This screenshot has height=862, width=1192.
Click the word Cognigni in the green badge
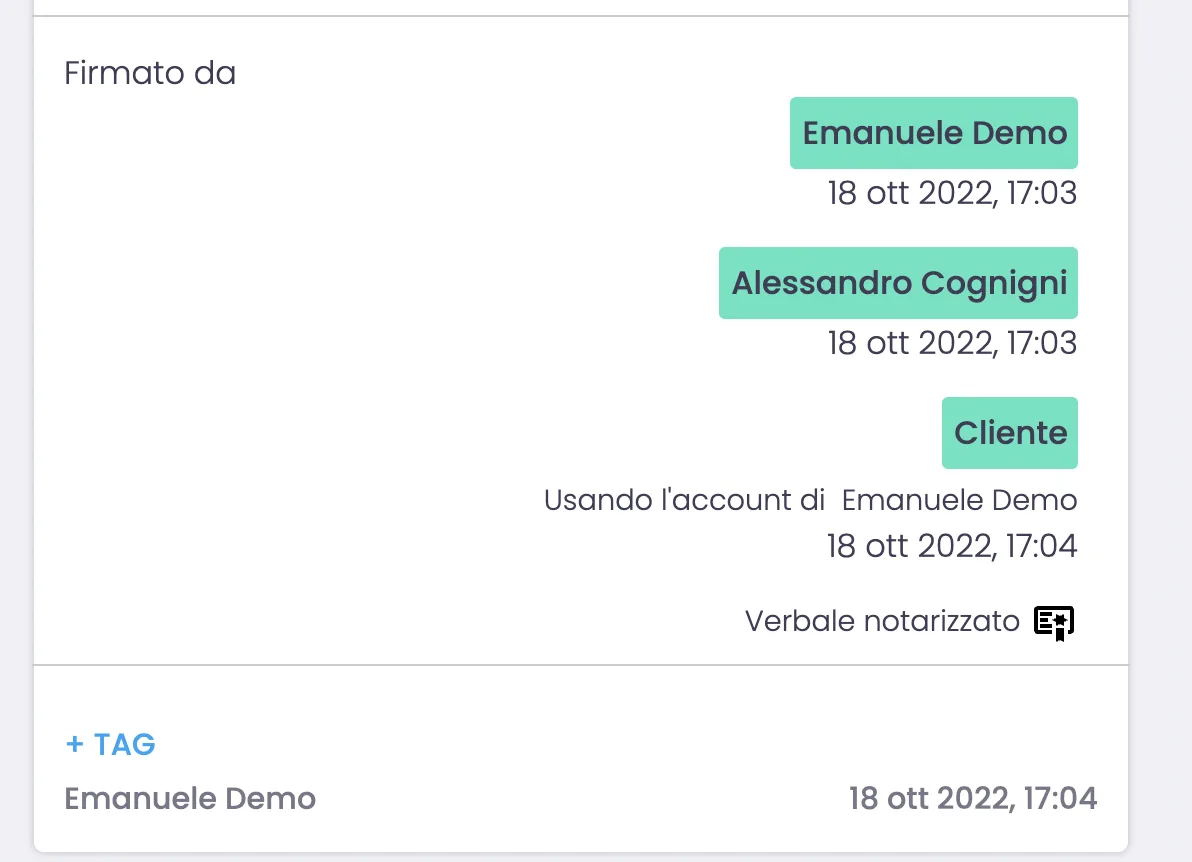[x=994, y=283]
